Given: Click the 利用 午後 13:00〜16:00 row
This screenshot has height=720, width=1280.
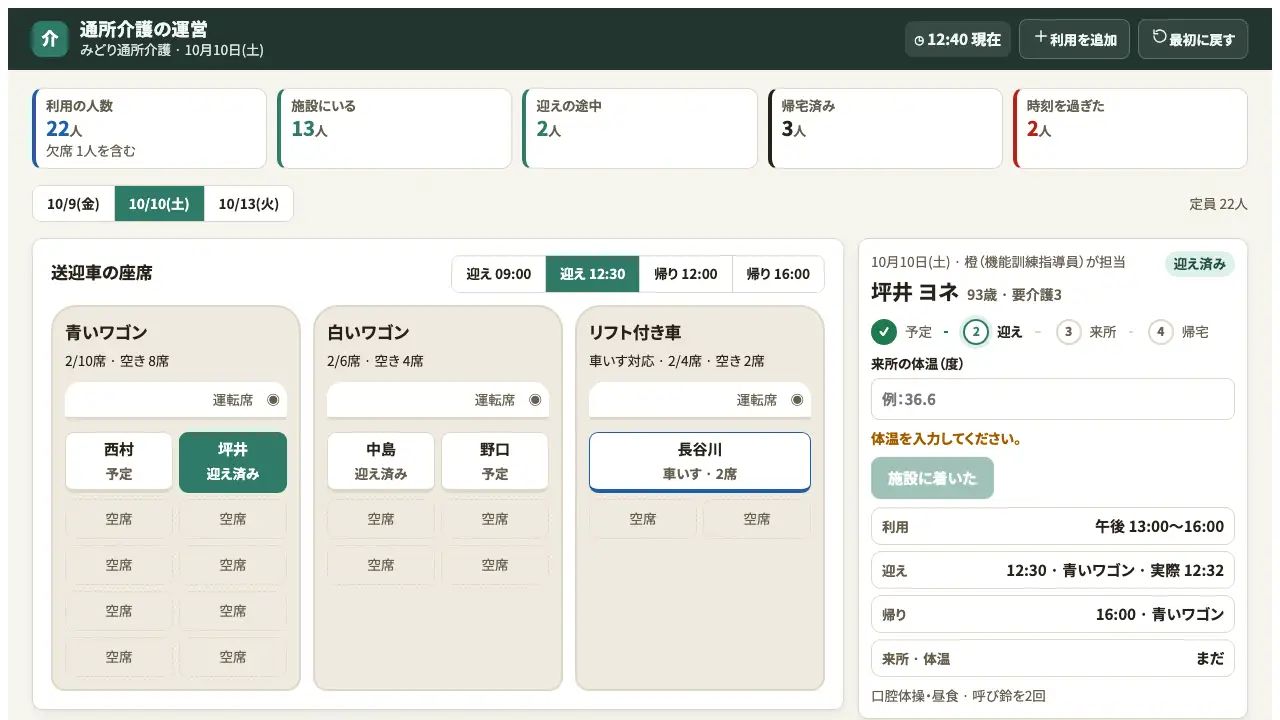Looking at the screenshot, I should tap(1053, 526).
